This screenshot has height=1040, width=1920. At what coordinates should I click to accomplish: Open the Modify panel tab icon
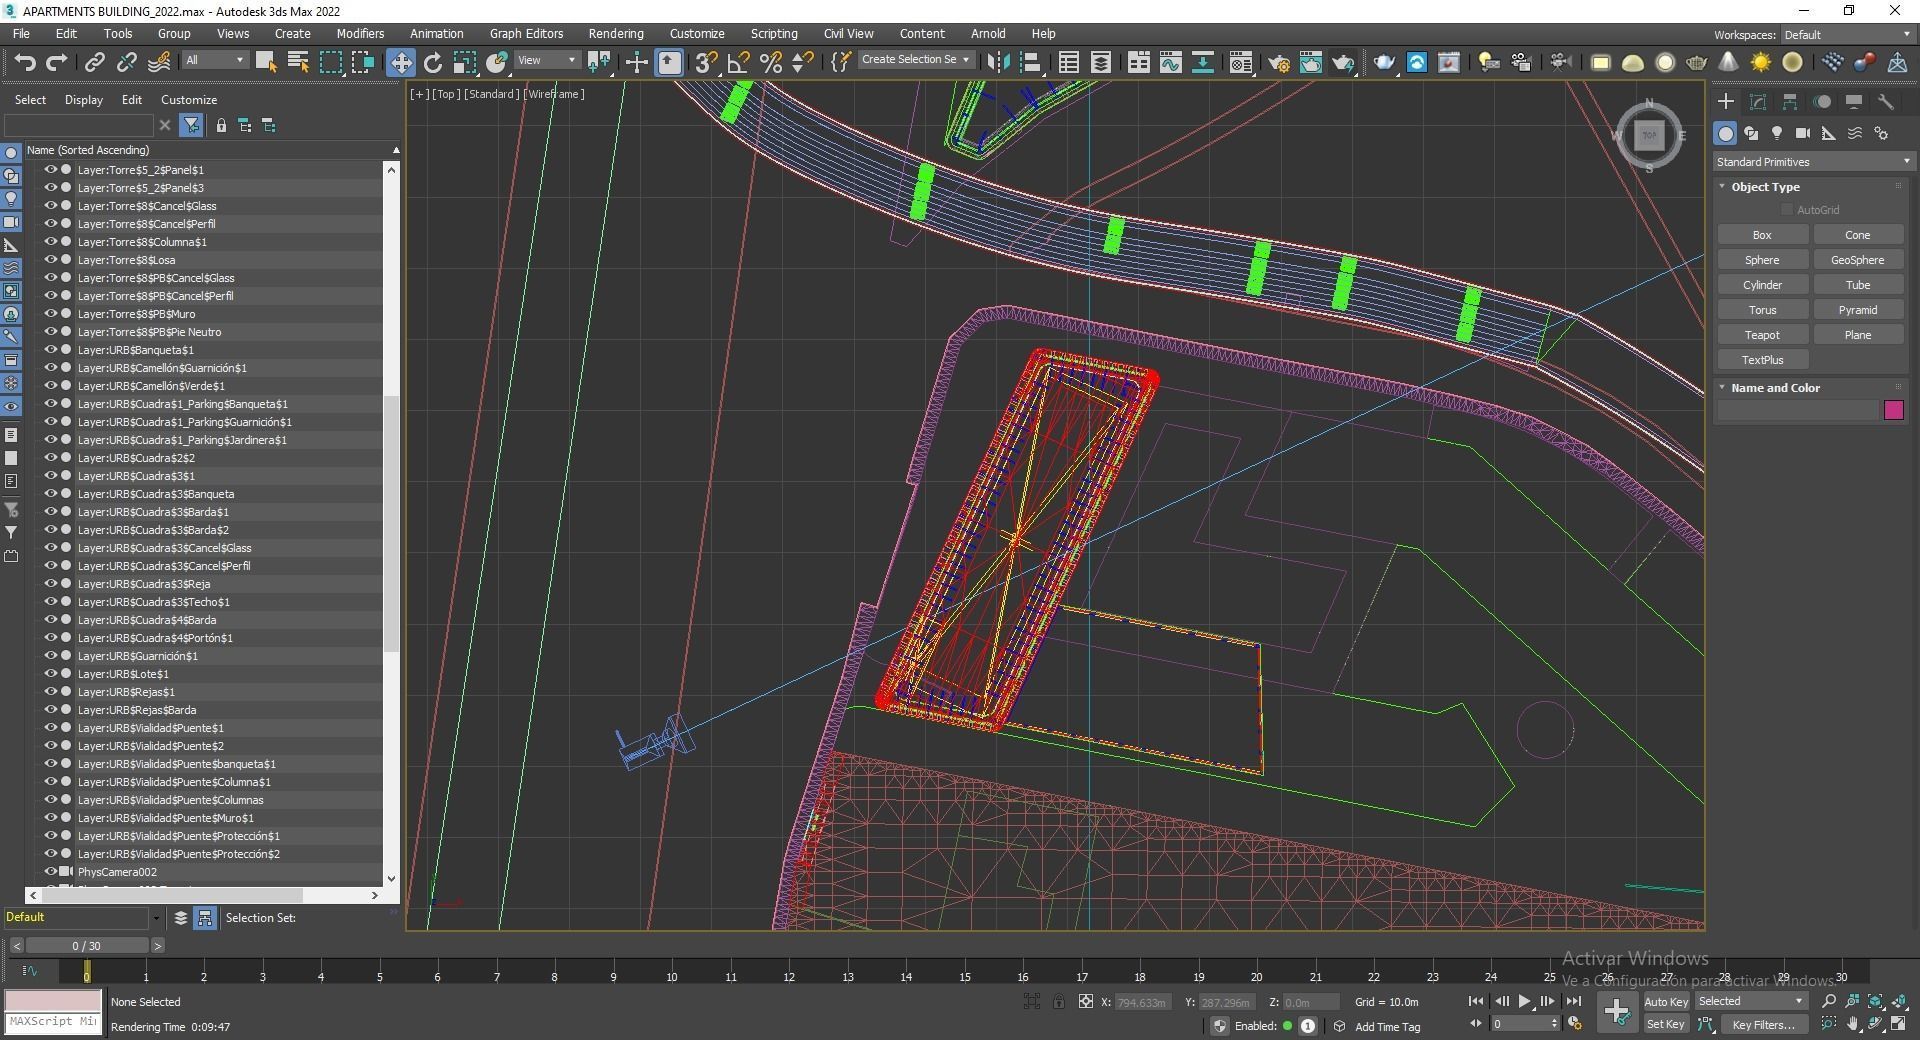point(1758,102)
